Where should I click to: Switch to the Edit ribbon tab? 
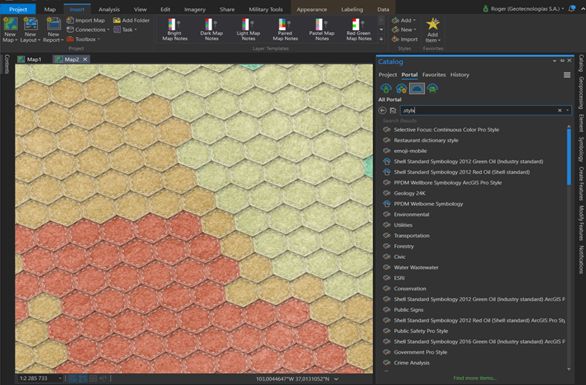tap(165, 9)
